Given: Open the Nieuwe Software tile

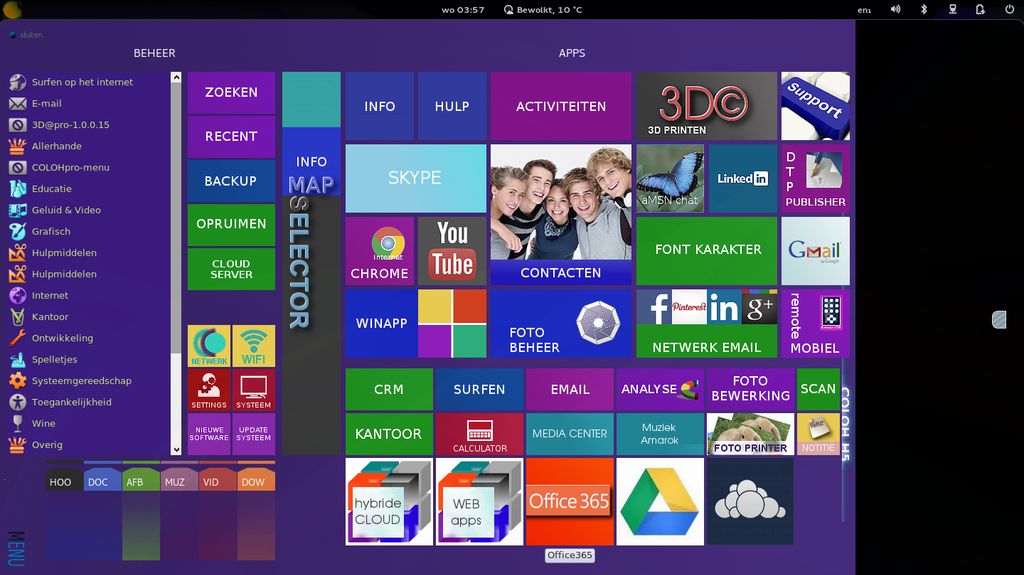Looking at the screenshot, I should [x=209, y=434].
